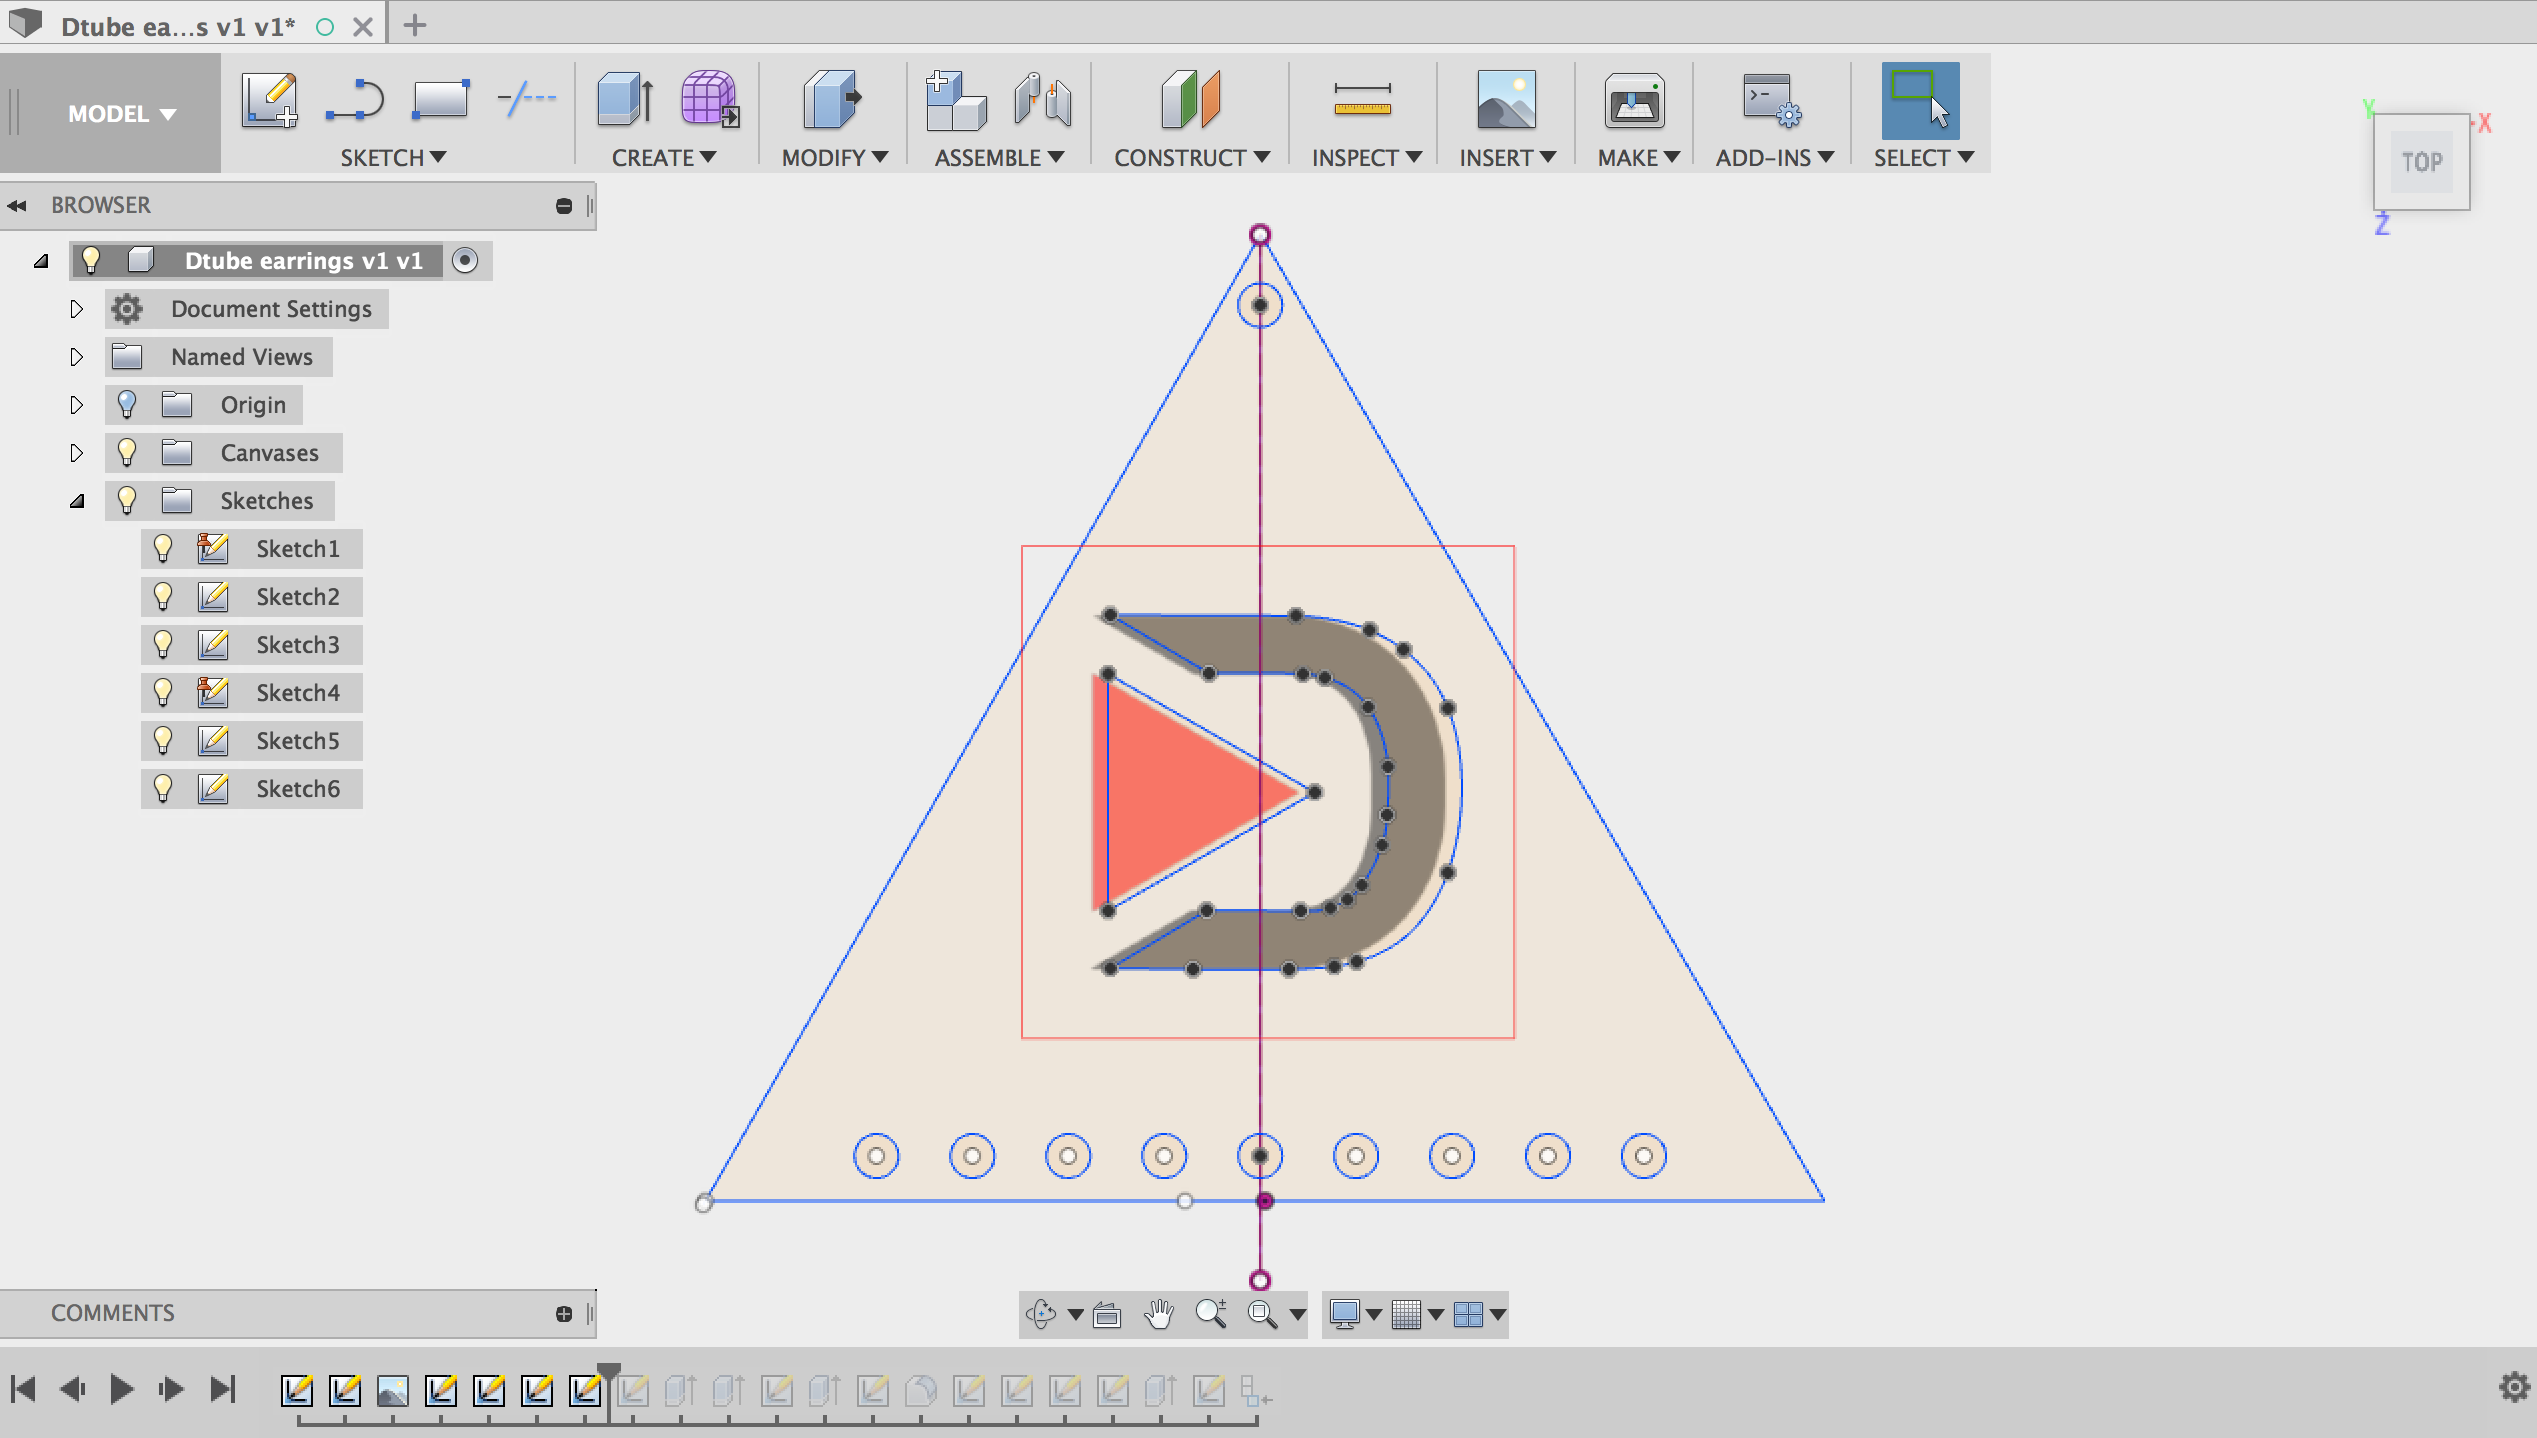Viewport: 2537px width, 1438px height.
Task: Activate Dtube earrings component radio button
Action: coord(465,260)
